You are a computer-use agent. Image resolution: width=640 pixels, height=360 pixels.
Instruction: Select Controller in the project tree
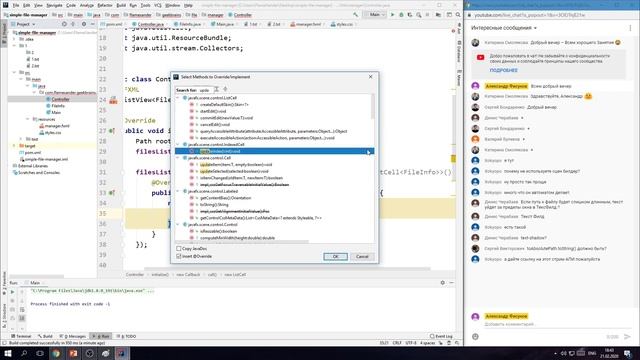pos(60,99)
